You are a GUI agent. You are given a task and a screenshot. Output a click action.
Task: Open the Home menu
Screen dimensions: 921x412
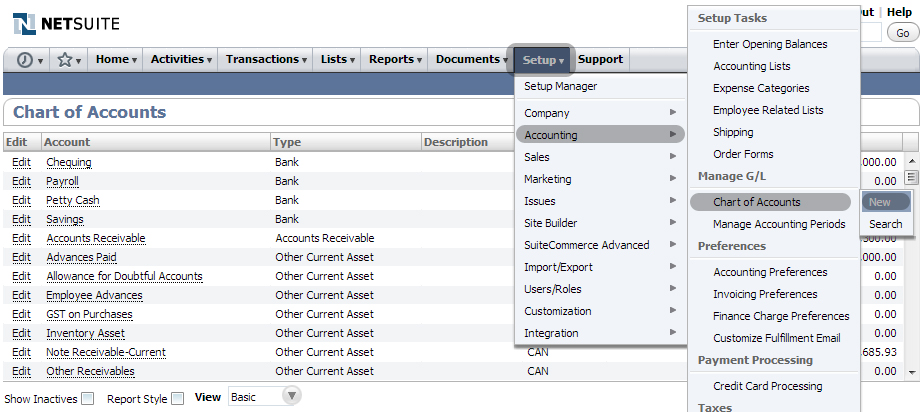(x=116, y=59)
